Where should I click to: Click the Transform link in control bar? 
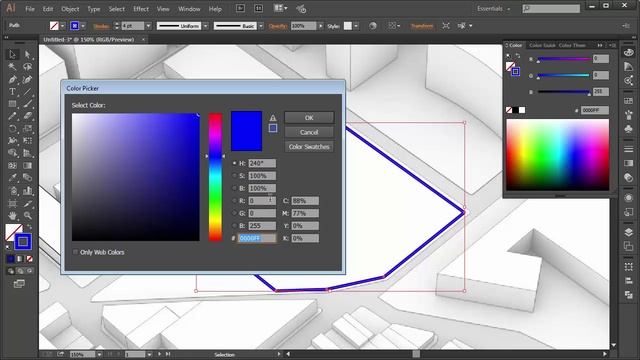(x=422, y=26)
